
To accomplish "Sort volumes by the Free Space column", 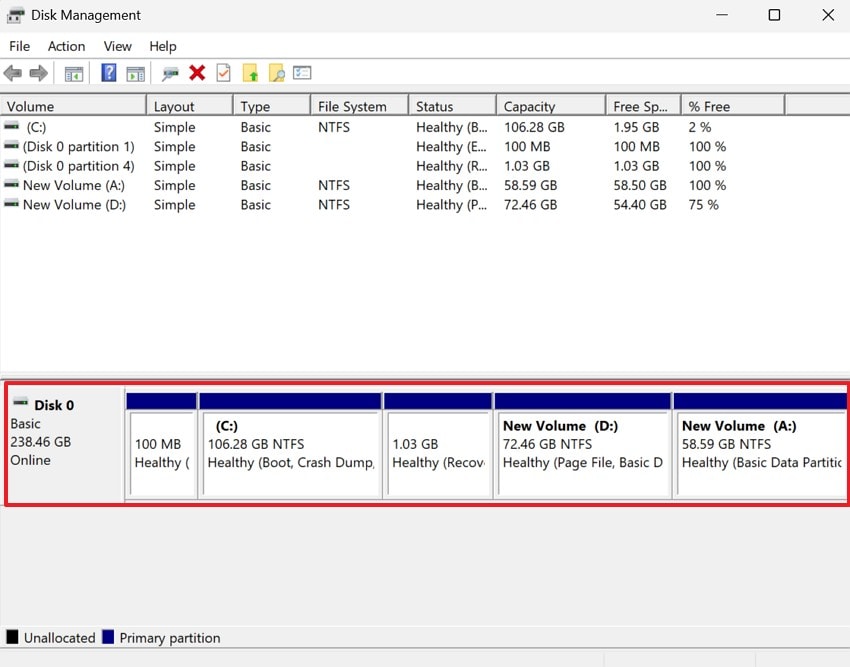I will coord(637,105).
